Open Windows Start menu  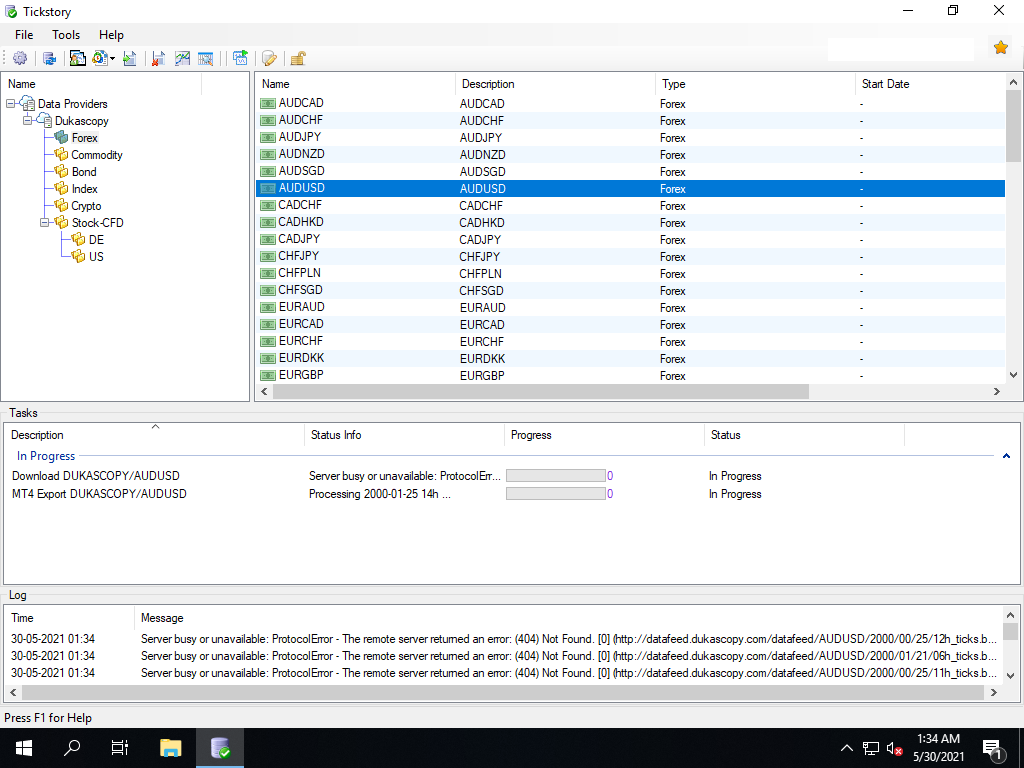point(24,748)
